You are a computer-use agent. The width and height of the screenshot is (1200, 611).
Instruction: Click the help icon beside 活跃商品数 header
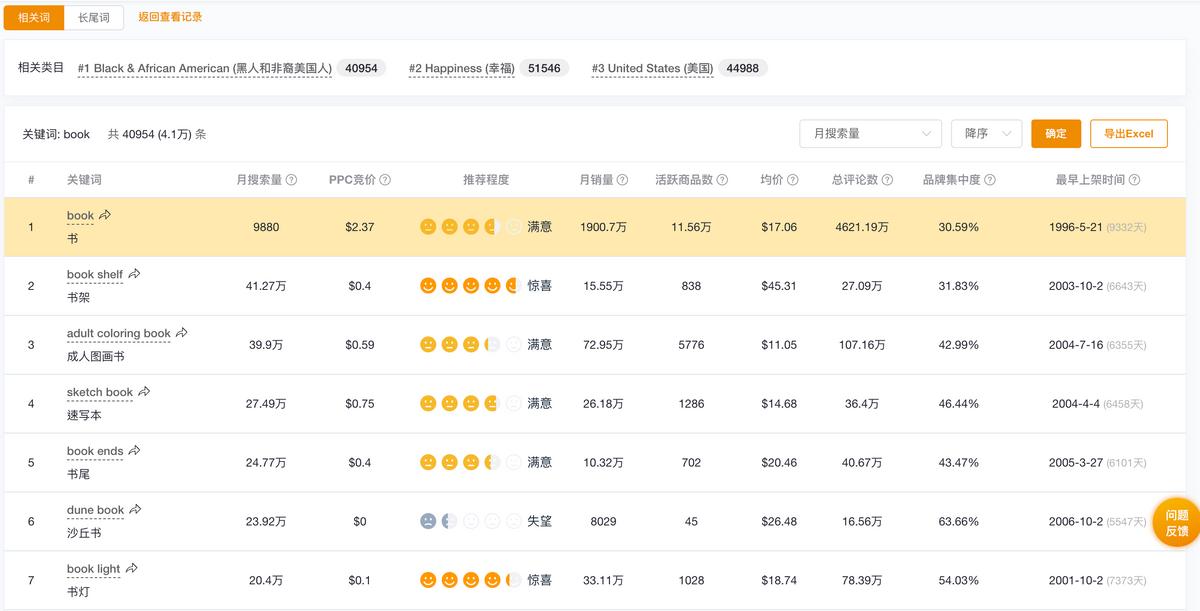pyautogui.click(x=723, y=180)
